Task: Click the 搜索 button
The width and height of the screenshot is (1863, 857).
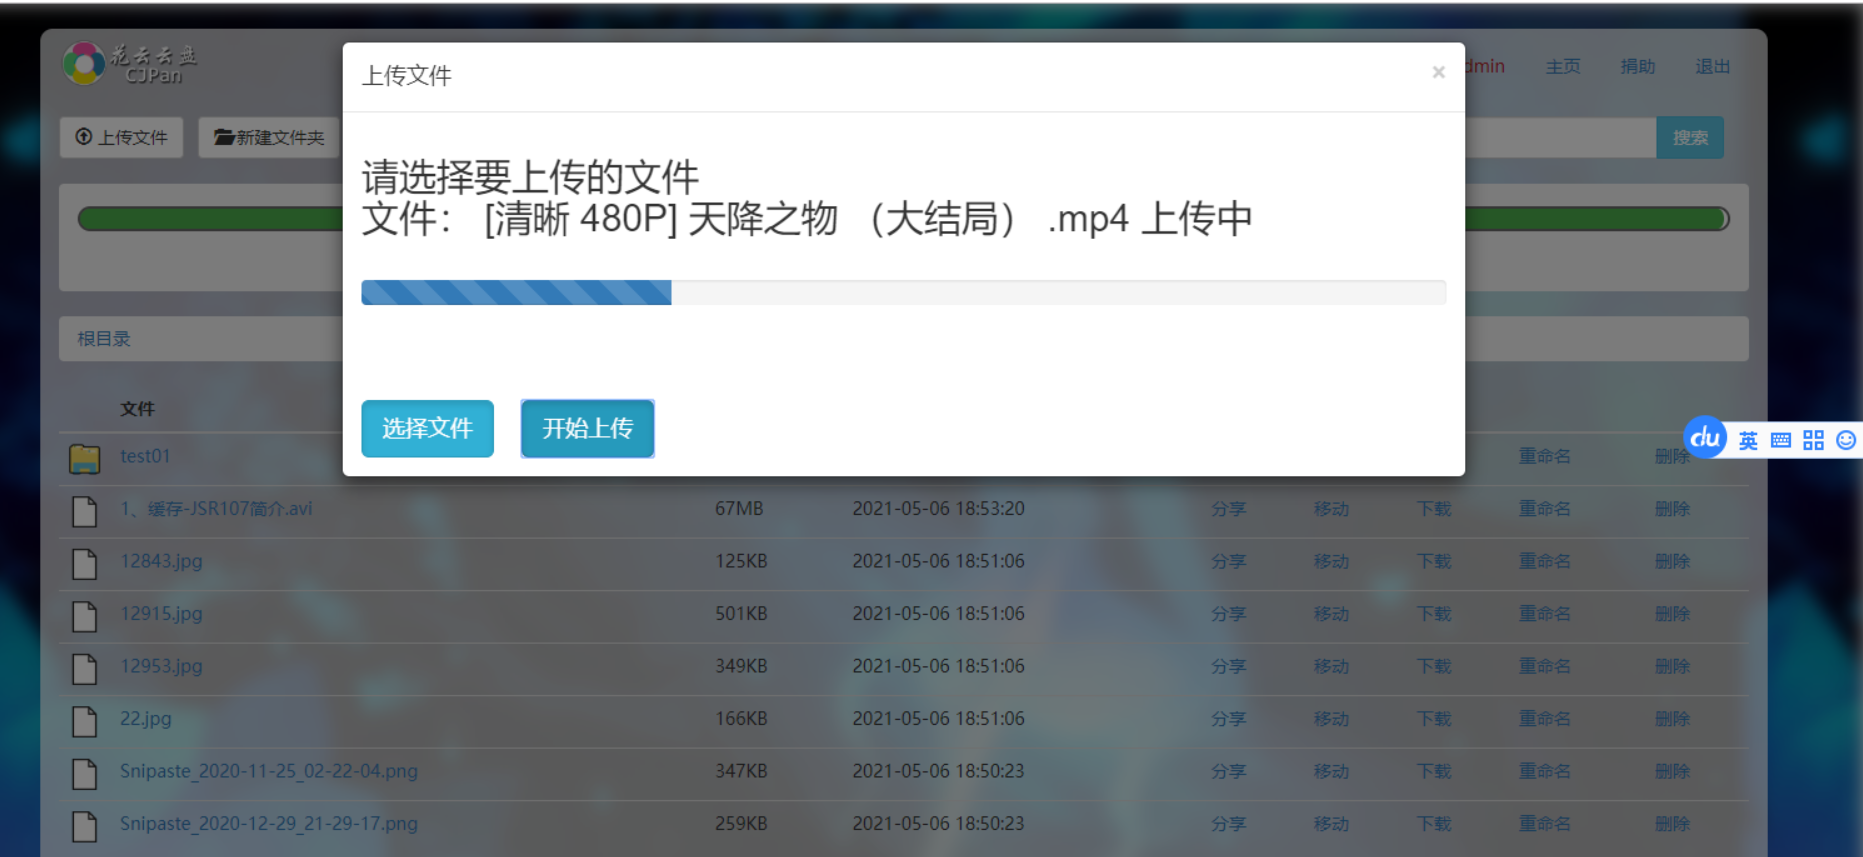Action: [1690, 137]
